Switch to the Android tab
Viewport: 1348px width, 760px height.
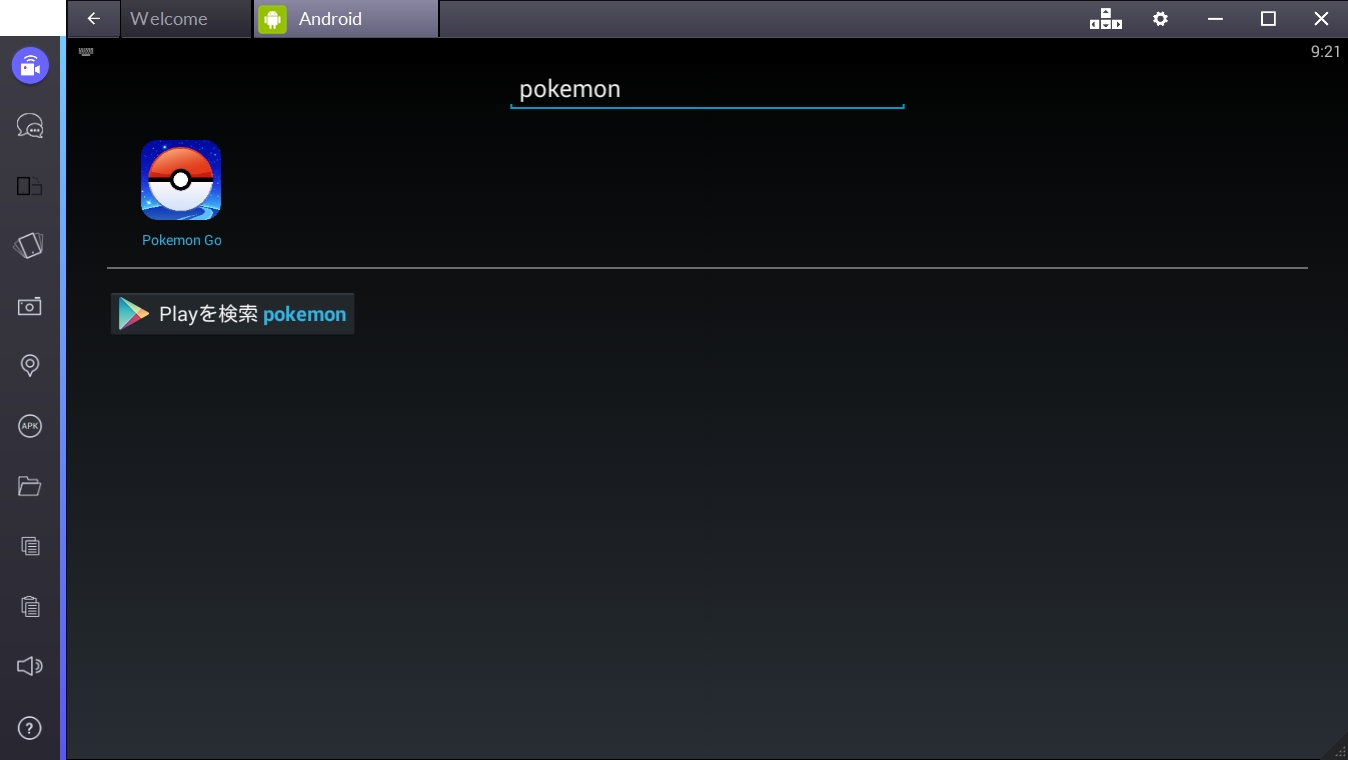coord(346,19)
